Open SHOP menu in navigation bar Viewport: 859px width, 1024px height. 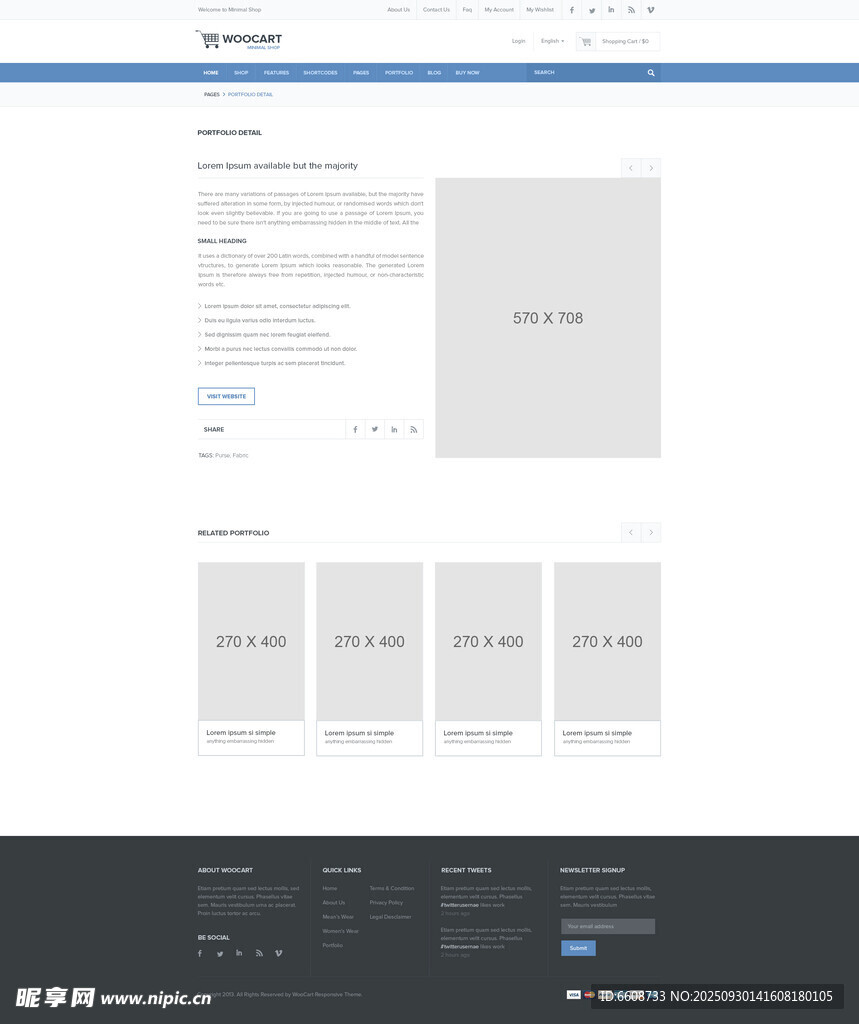[241, 72]
